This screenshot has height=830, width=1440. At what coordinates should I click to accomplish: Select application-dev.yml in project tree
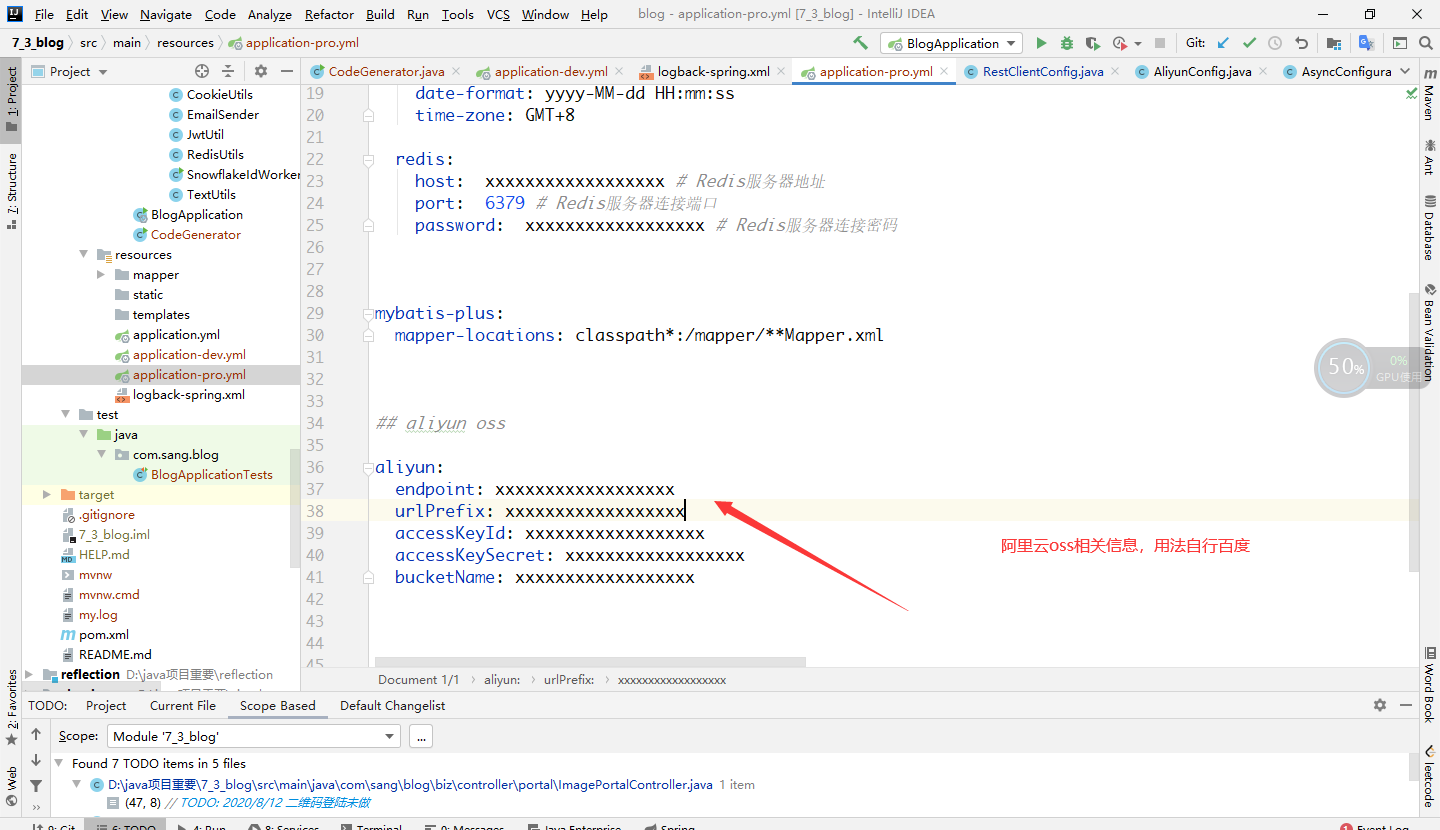189,354
